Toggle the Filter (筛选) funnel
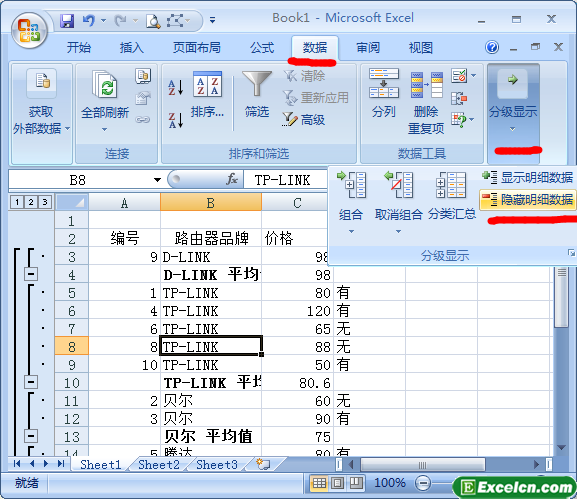Screen dimensions: 577x499 point(257,95)
